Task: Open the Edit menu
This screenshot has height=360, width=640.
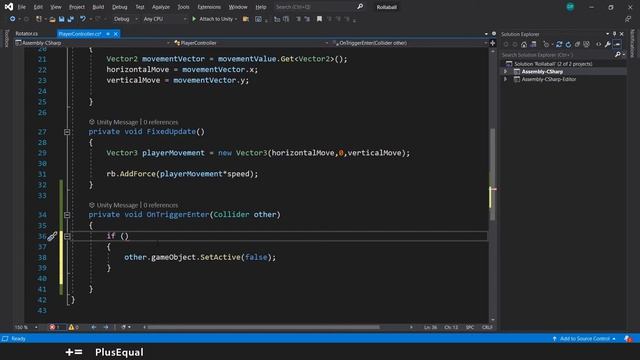Action: point(38,7)
